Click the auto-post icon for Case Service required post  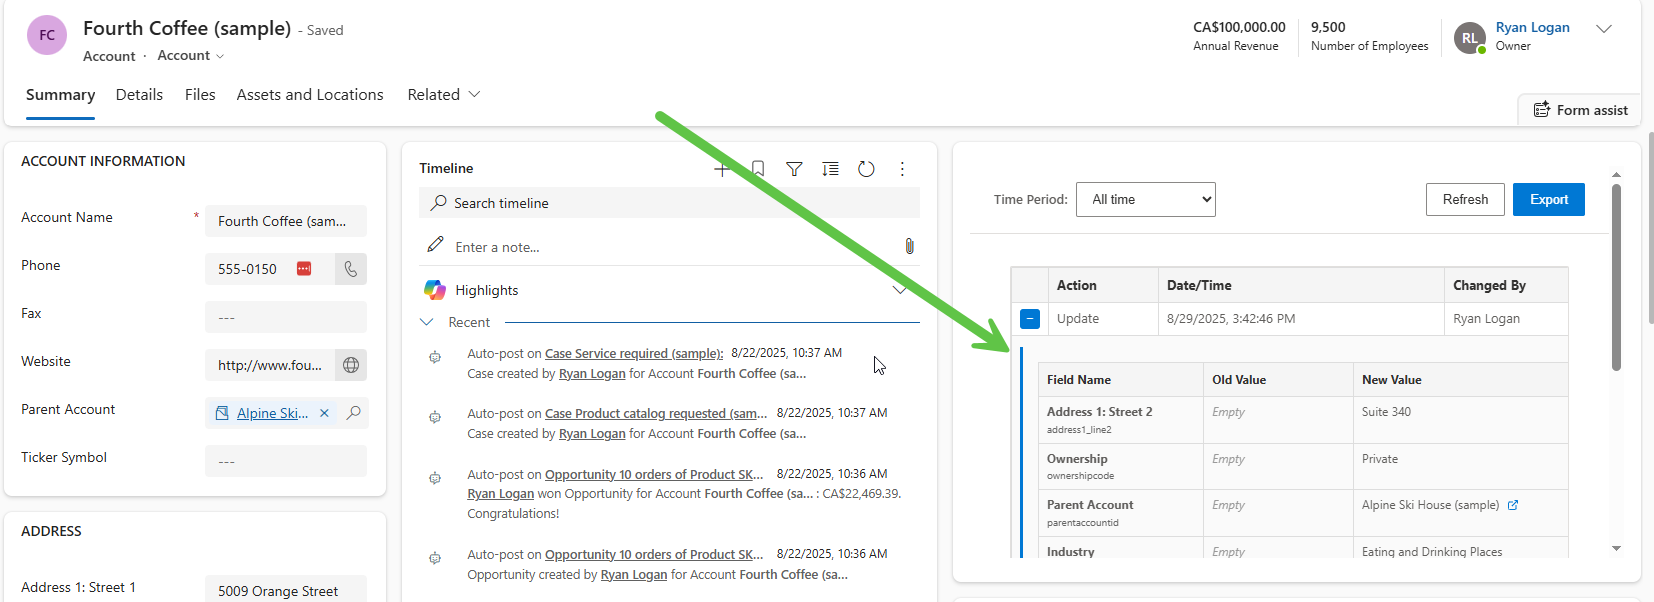(435, 357)
